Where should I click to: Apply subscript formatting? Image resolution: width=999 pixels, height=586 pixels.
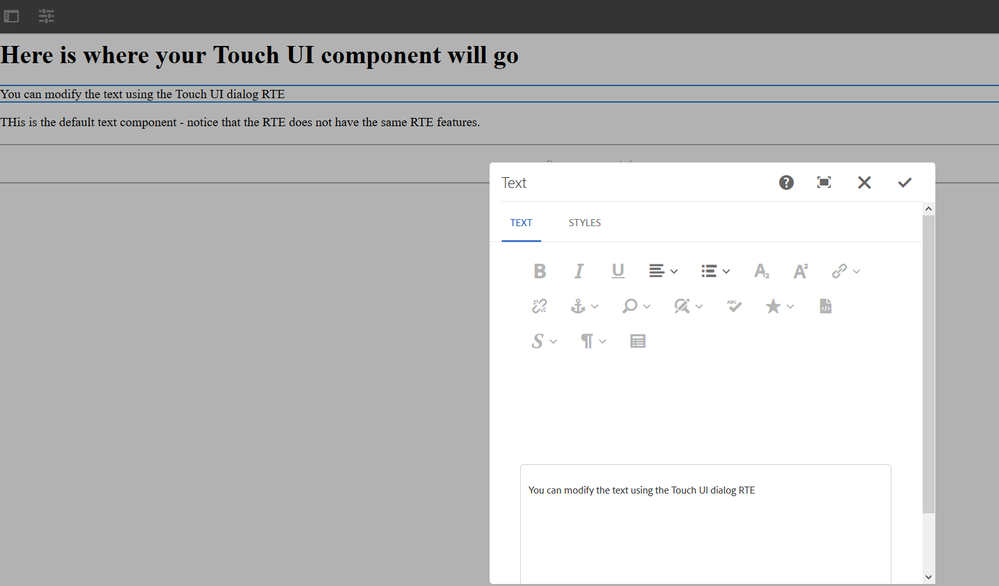tap(761, 271)
